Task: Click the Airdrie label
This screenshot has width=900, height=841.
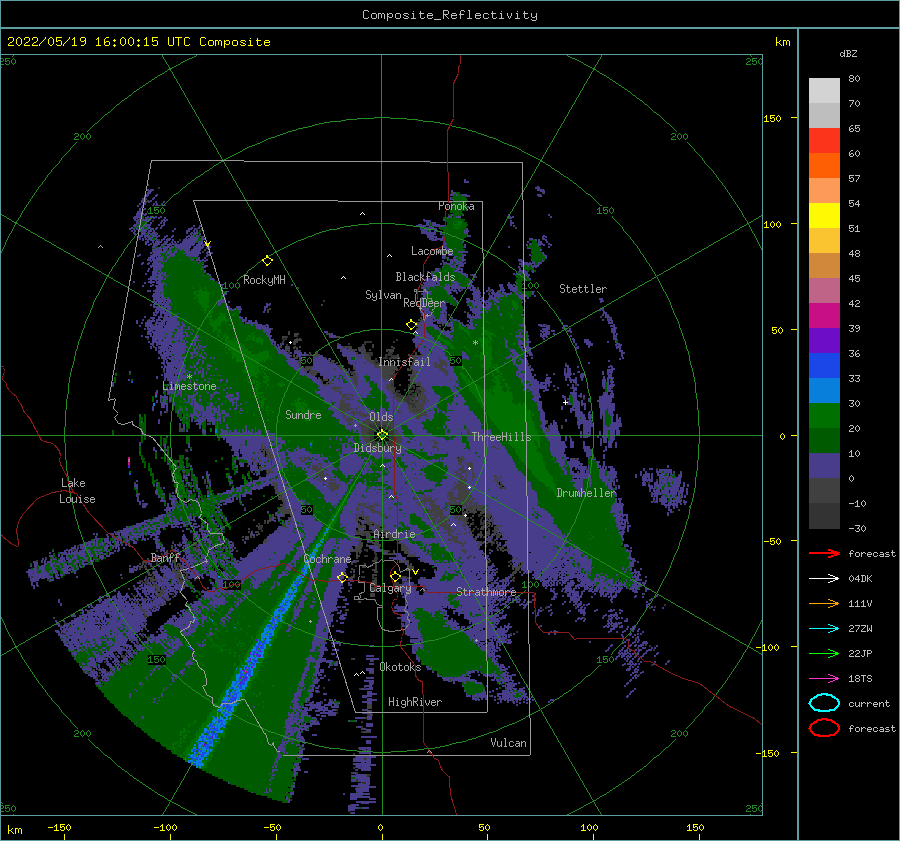Action: tap(394, 534)
